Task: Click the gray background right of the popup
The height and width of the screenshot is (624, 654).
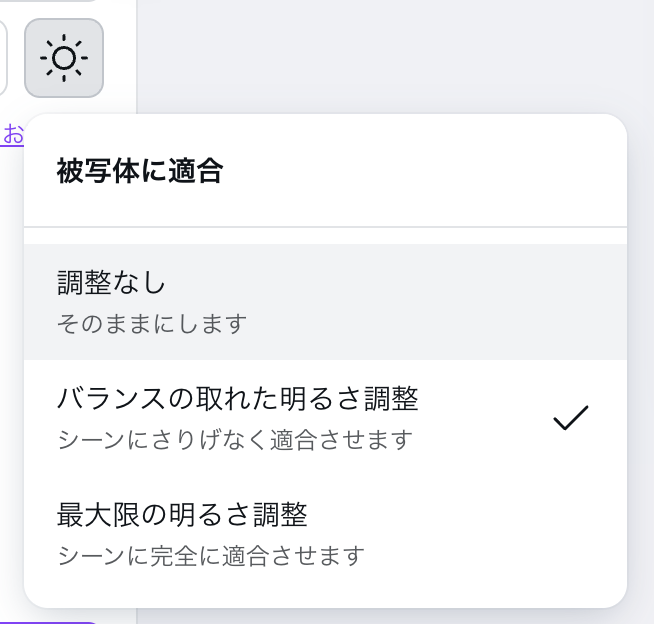Action: 641,350
